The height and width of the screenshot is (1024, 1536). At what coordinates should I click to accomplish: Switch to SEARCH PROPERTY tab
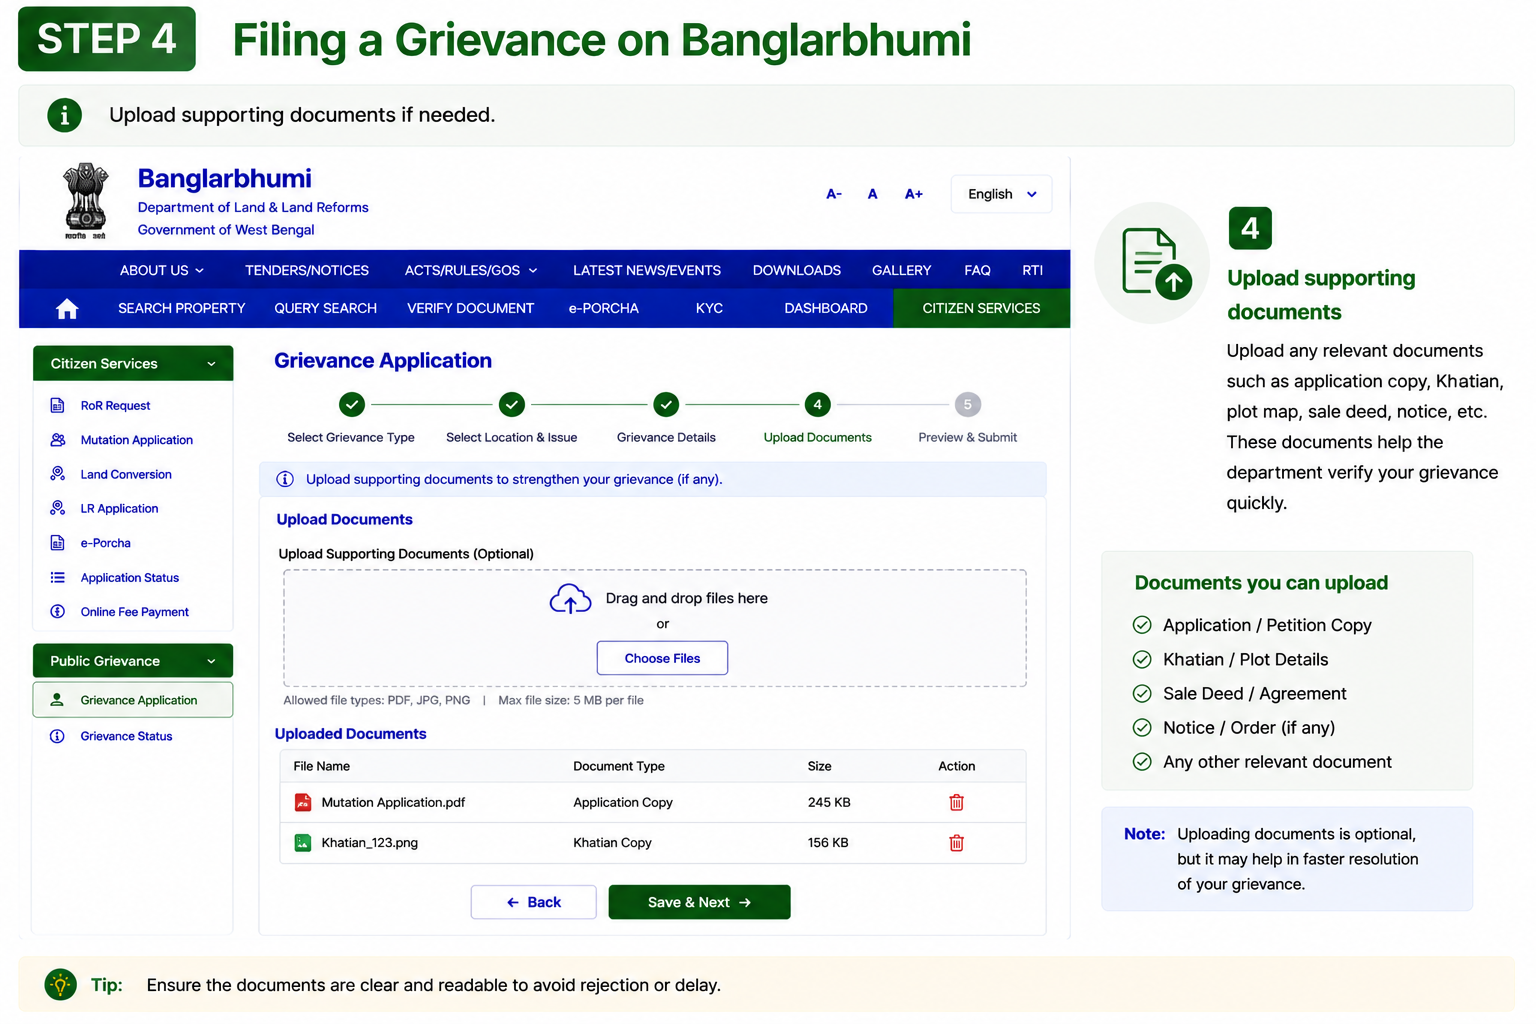[182, 308]
